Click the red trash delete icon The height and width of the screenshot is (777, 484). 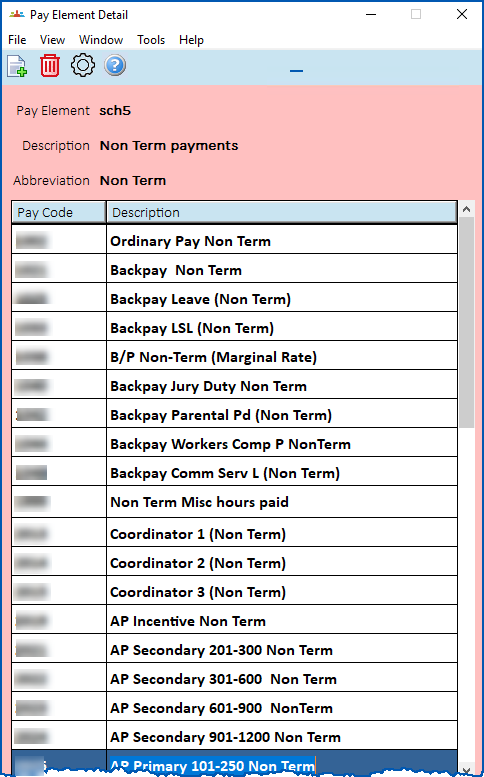click(50, 66)
